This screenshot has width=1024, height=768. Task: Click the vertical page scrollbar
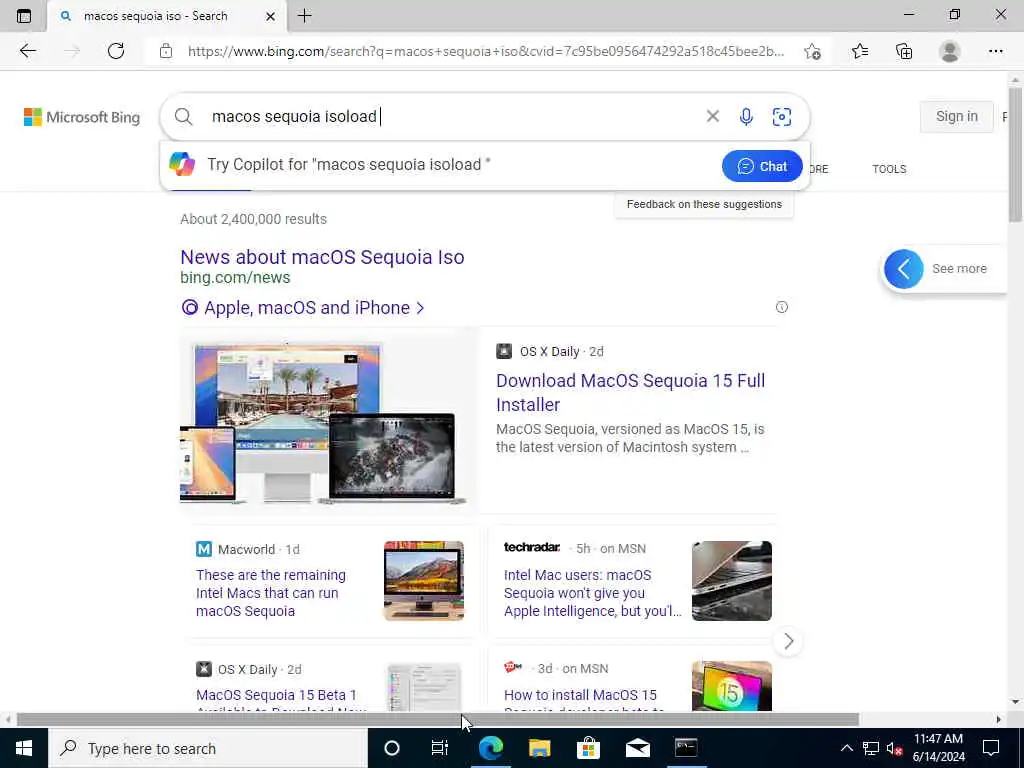[1015, 153]
